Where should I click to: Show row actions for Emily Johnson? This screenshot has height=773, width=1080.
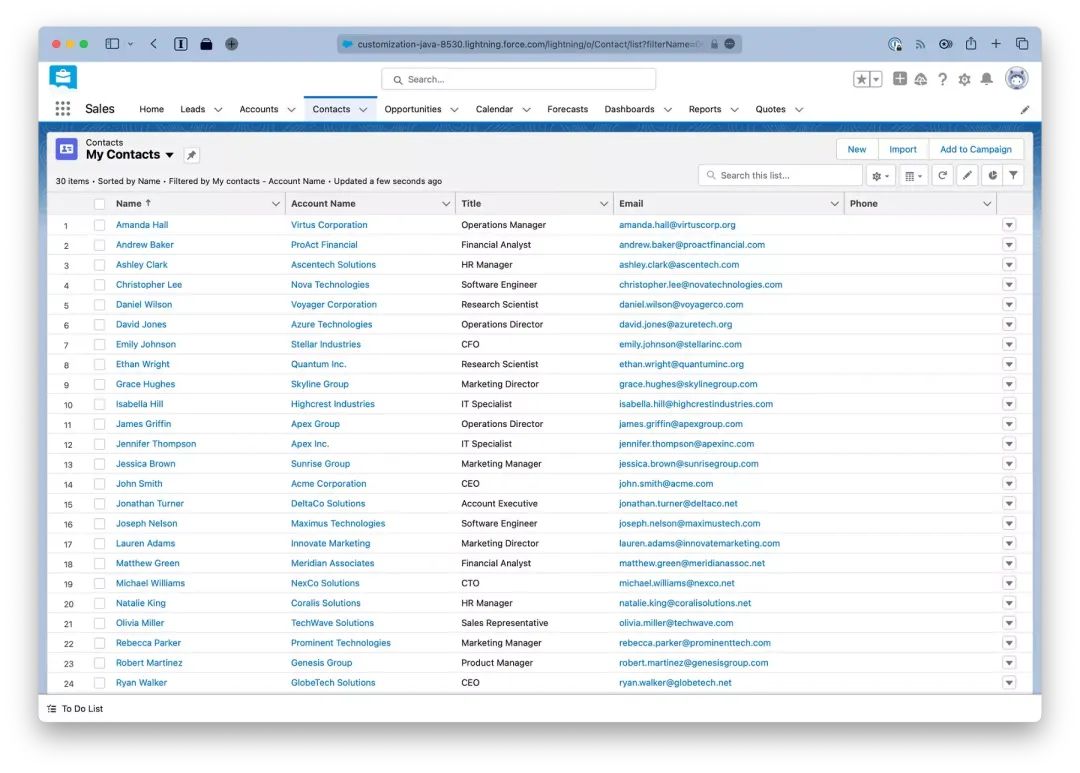[x=1009, y=344]
